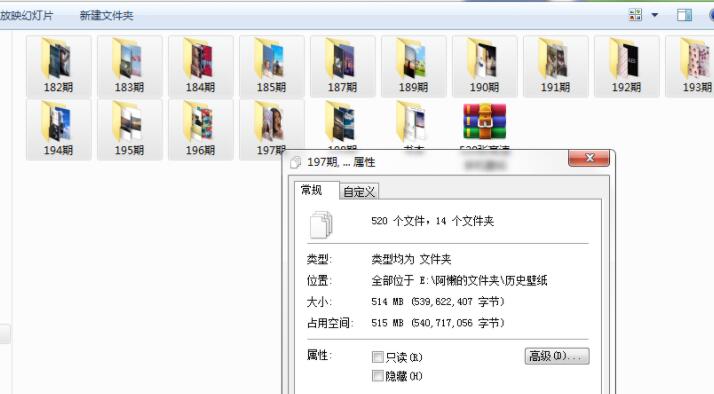714x394 pixels.
Task: Click the text 520 个文件，14 个文件夹
Action: tap(433, 221)
